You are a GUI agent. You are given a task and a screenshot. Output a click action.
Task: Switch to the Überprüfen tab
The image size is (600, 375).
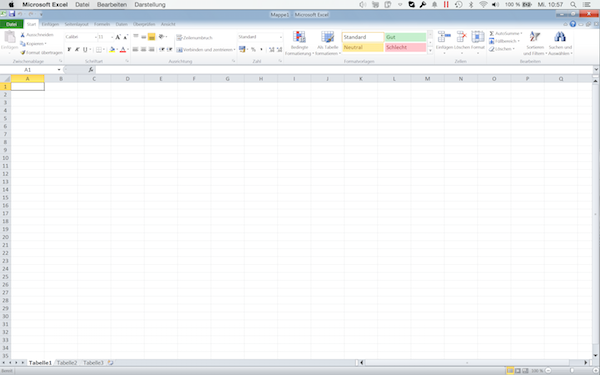[144, 24]
